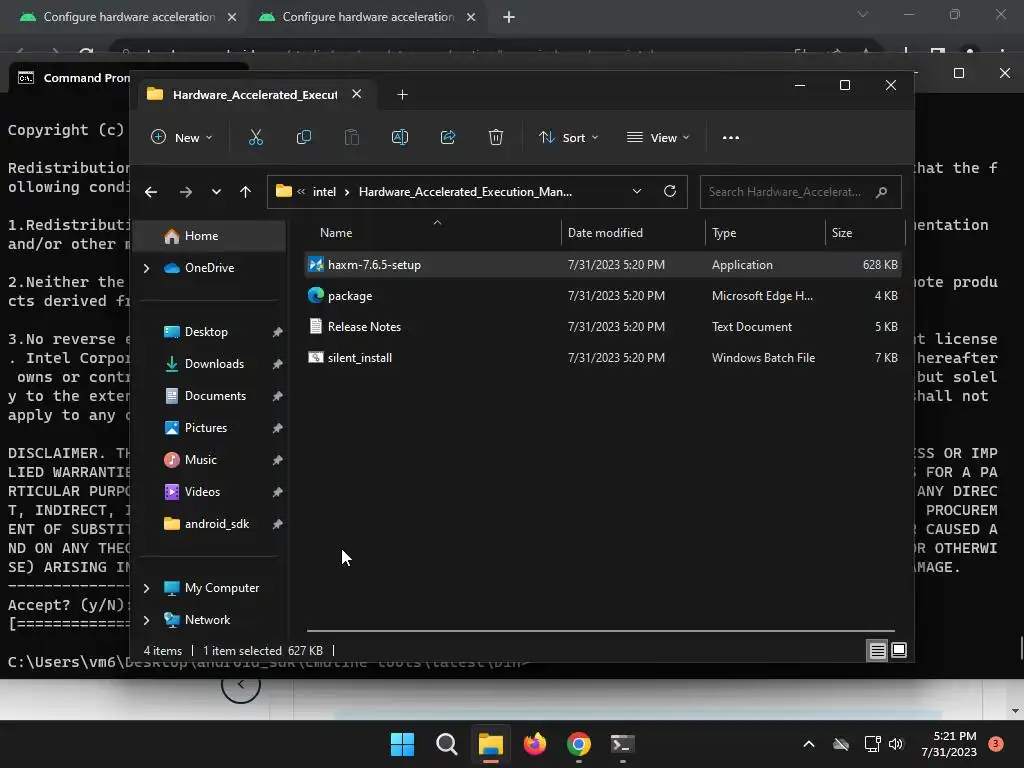The height and width of the screenshot is (768, 1024).
Task: Close the second Configure hardware acceleration Chrome tab
Action: point(471,17)
